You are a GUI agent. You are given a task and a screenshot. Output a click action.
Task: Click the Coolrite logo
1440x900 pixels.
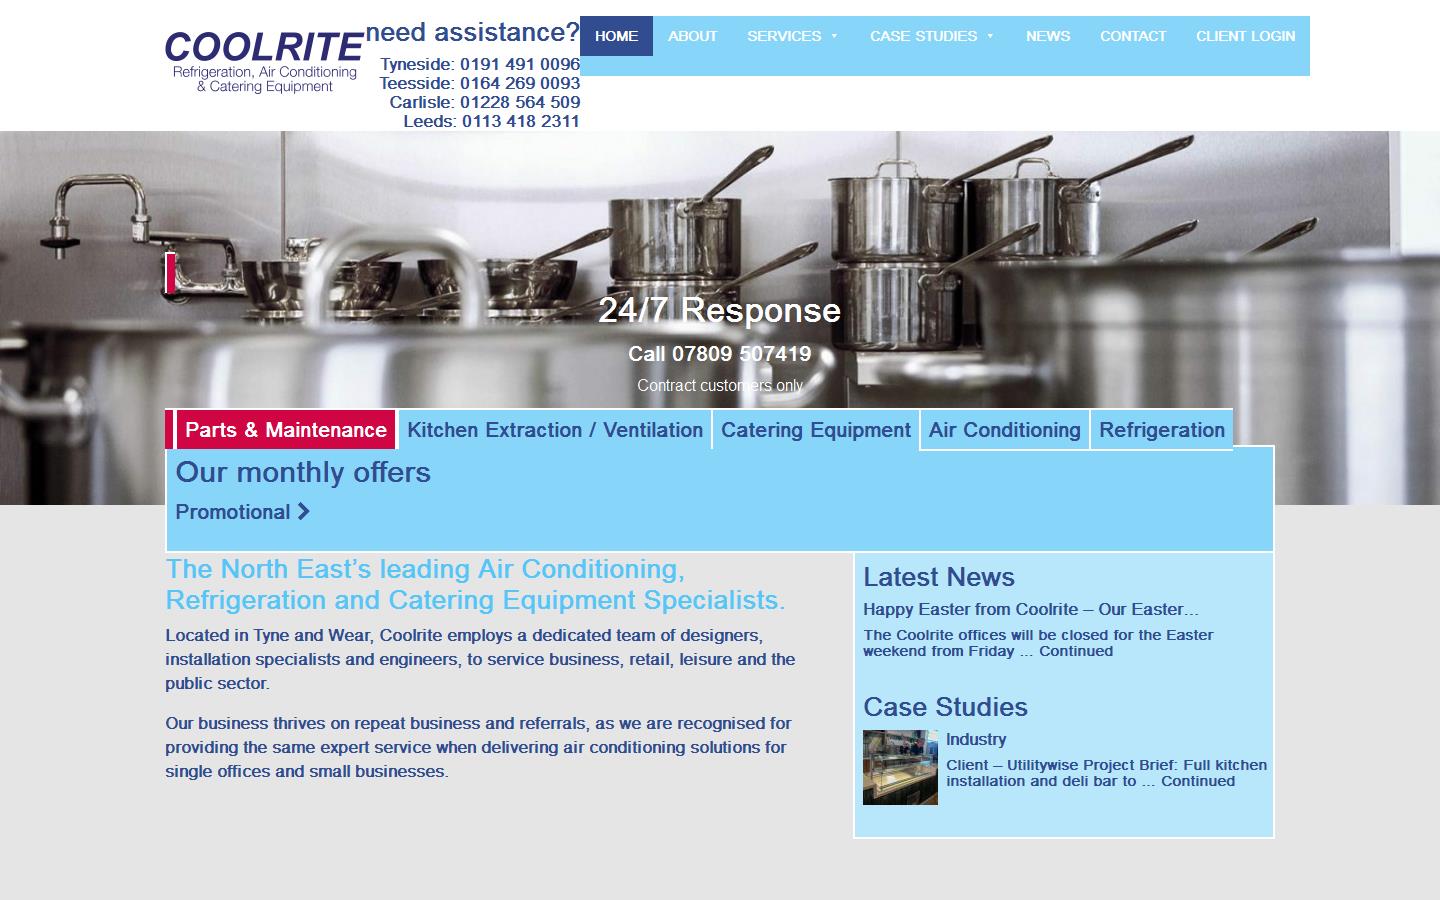[263, 60]
